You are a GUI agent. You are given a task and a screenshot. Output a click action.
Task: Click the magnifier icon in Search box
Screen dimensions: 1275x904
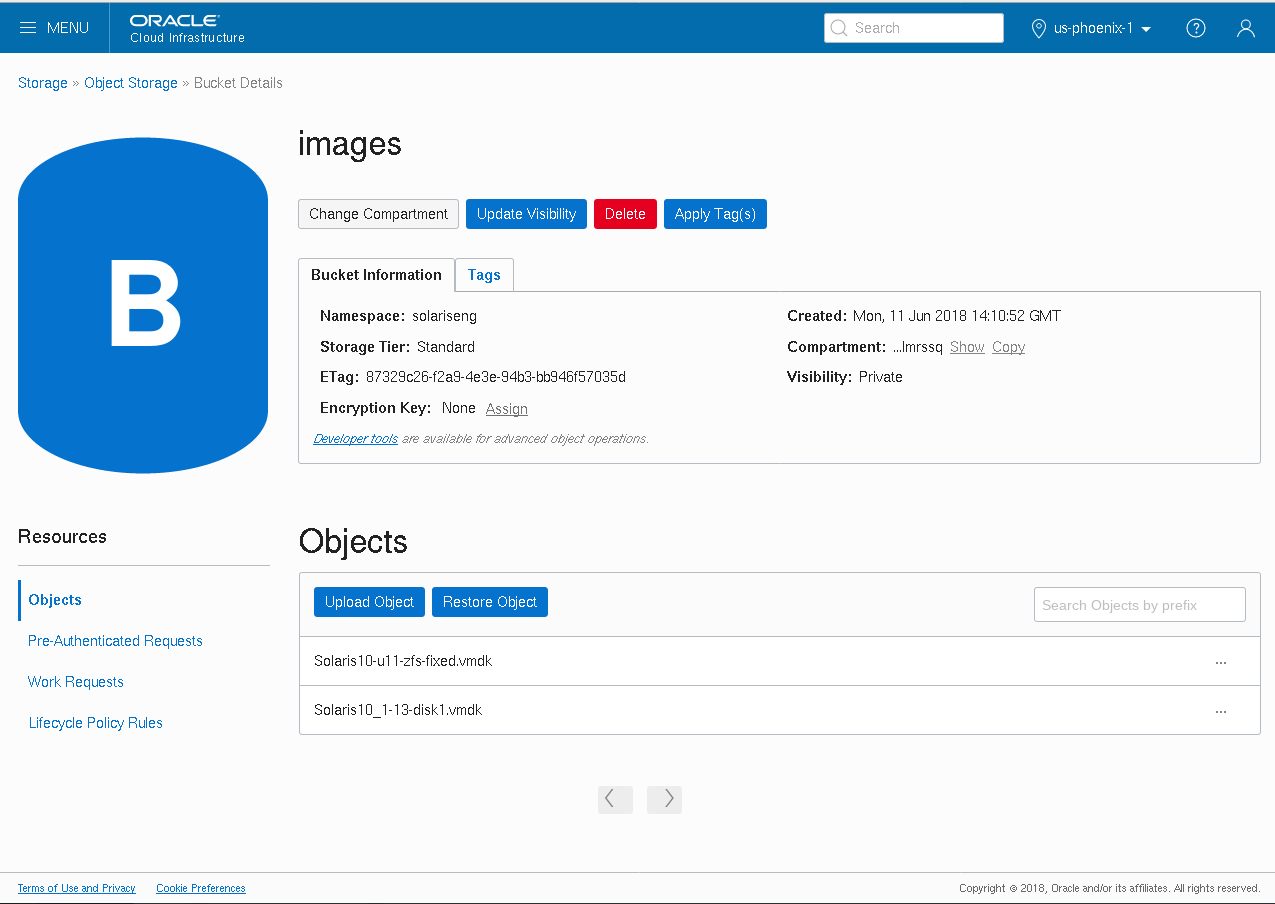pyautogui.click(x=839, y=28)
